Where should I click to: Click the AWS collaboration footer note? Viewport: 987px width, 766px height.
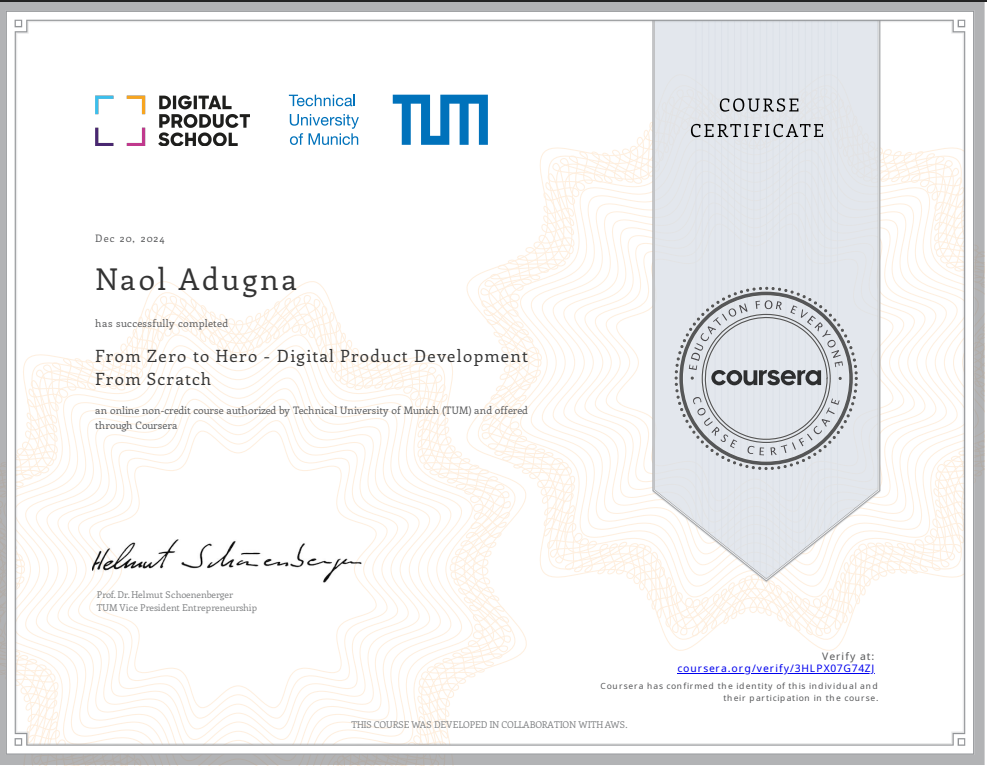click(488, 724)
